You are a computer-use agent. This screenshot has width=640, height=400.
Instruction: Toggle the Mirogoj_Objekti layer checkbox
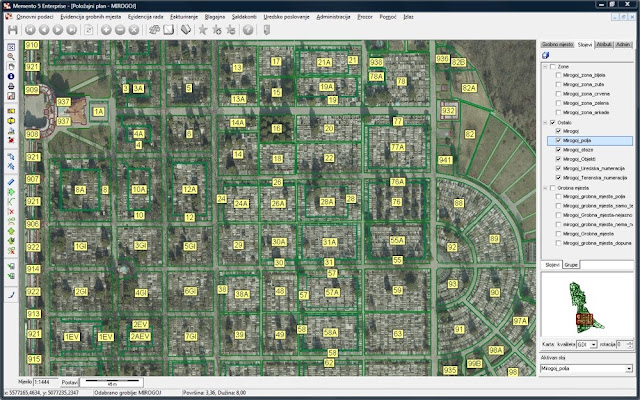coord(558,159)
